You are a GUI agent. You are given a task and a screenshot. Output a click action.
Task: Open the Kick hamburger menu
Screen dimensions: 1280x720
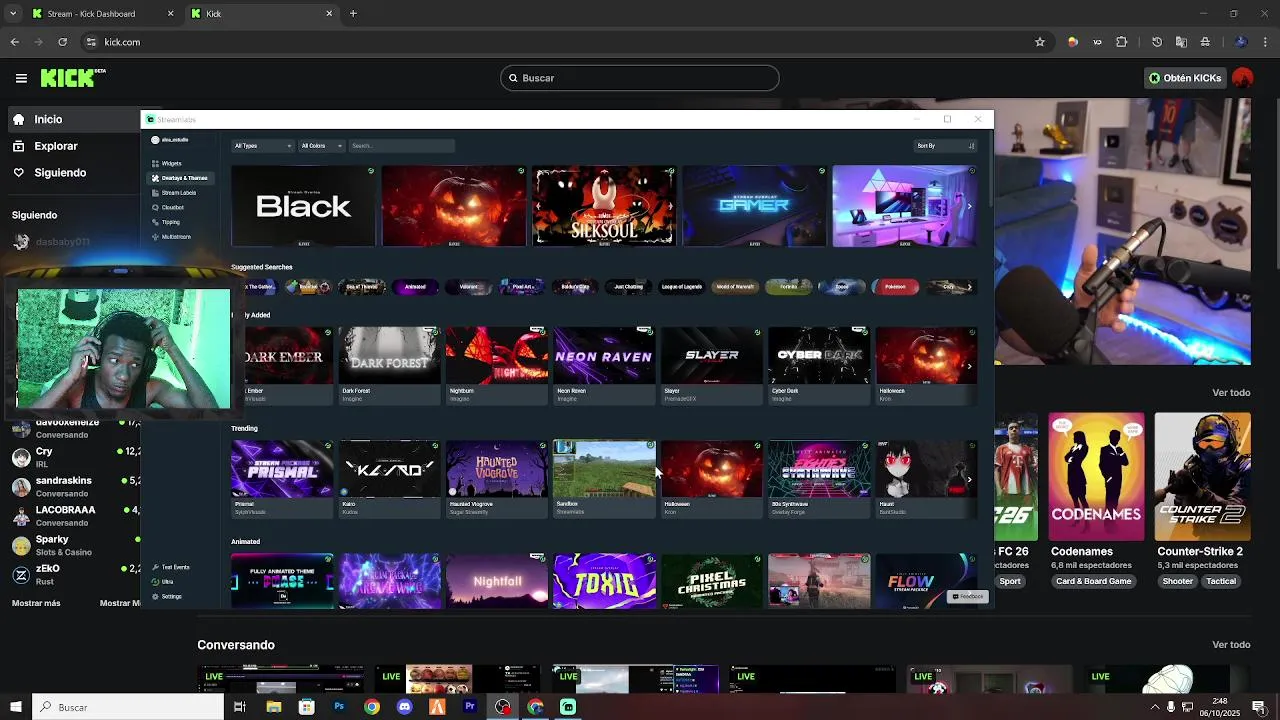pyautogui.click(x=21, y=78)
